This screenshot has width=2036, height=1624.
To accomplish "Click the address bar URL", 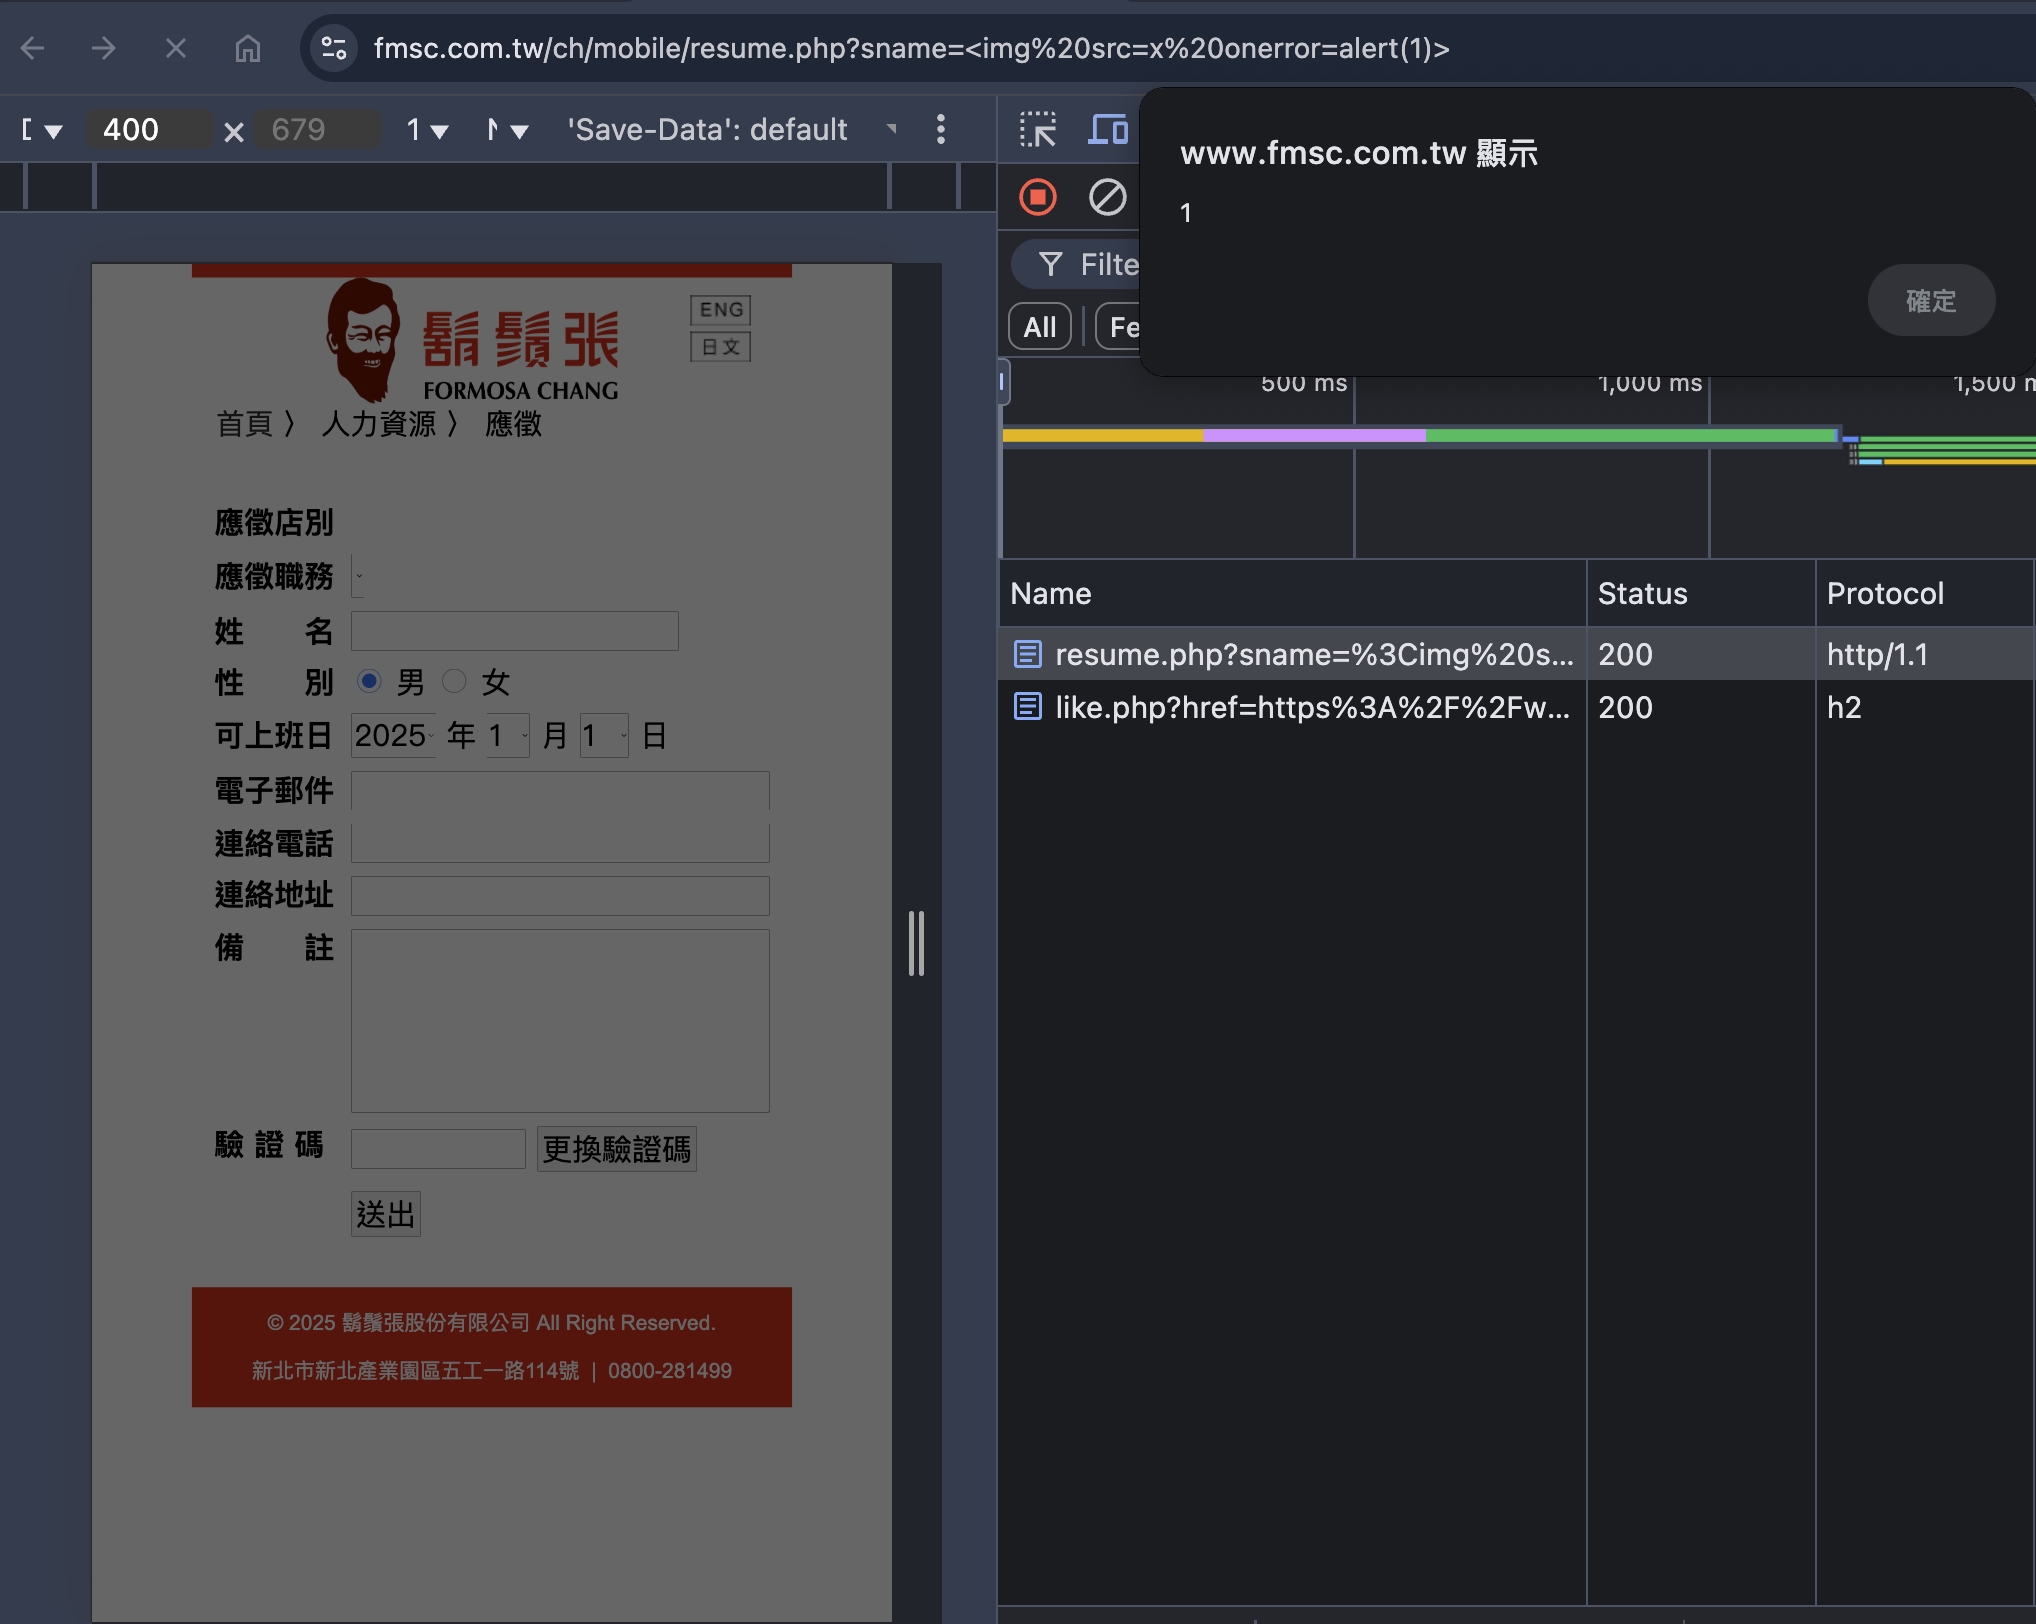I will click(911, 48).
